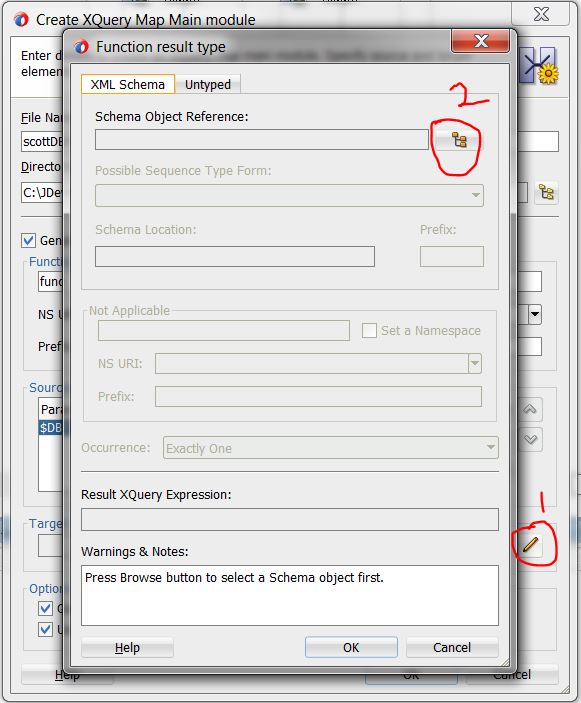Screen dimensions: 581x703
Task: Switch to the Untyped tab
Action: click(x=208, y=84)
